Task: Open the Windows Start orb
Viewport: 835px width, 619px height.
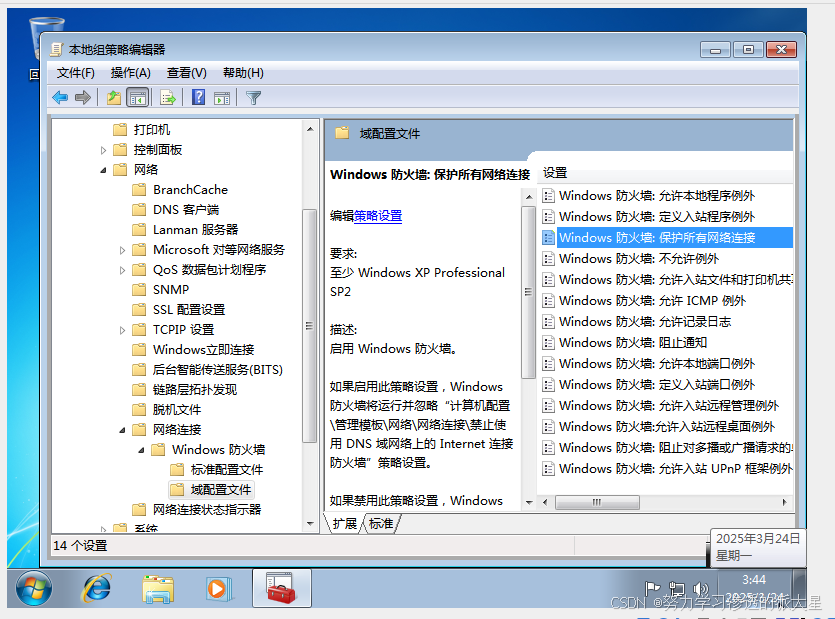Action: pyautogui.click(x=34, y=589)
